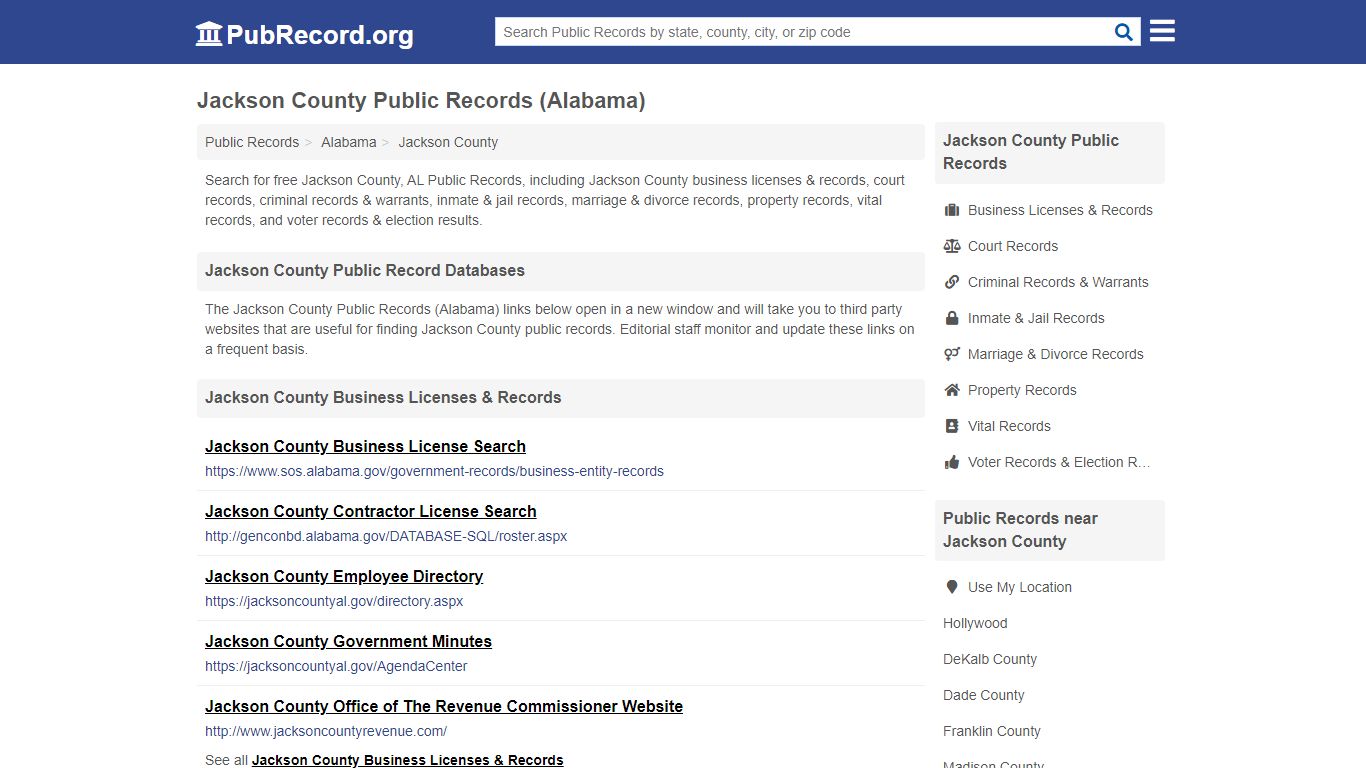Open Jackson County Contractor License Search
1366x768 pixels.
click(x=371, y=511)
